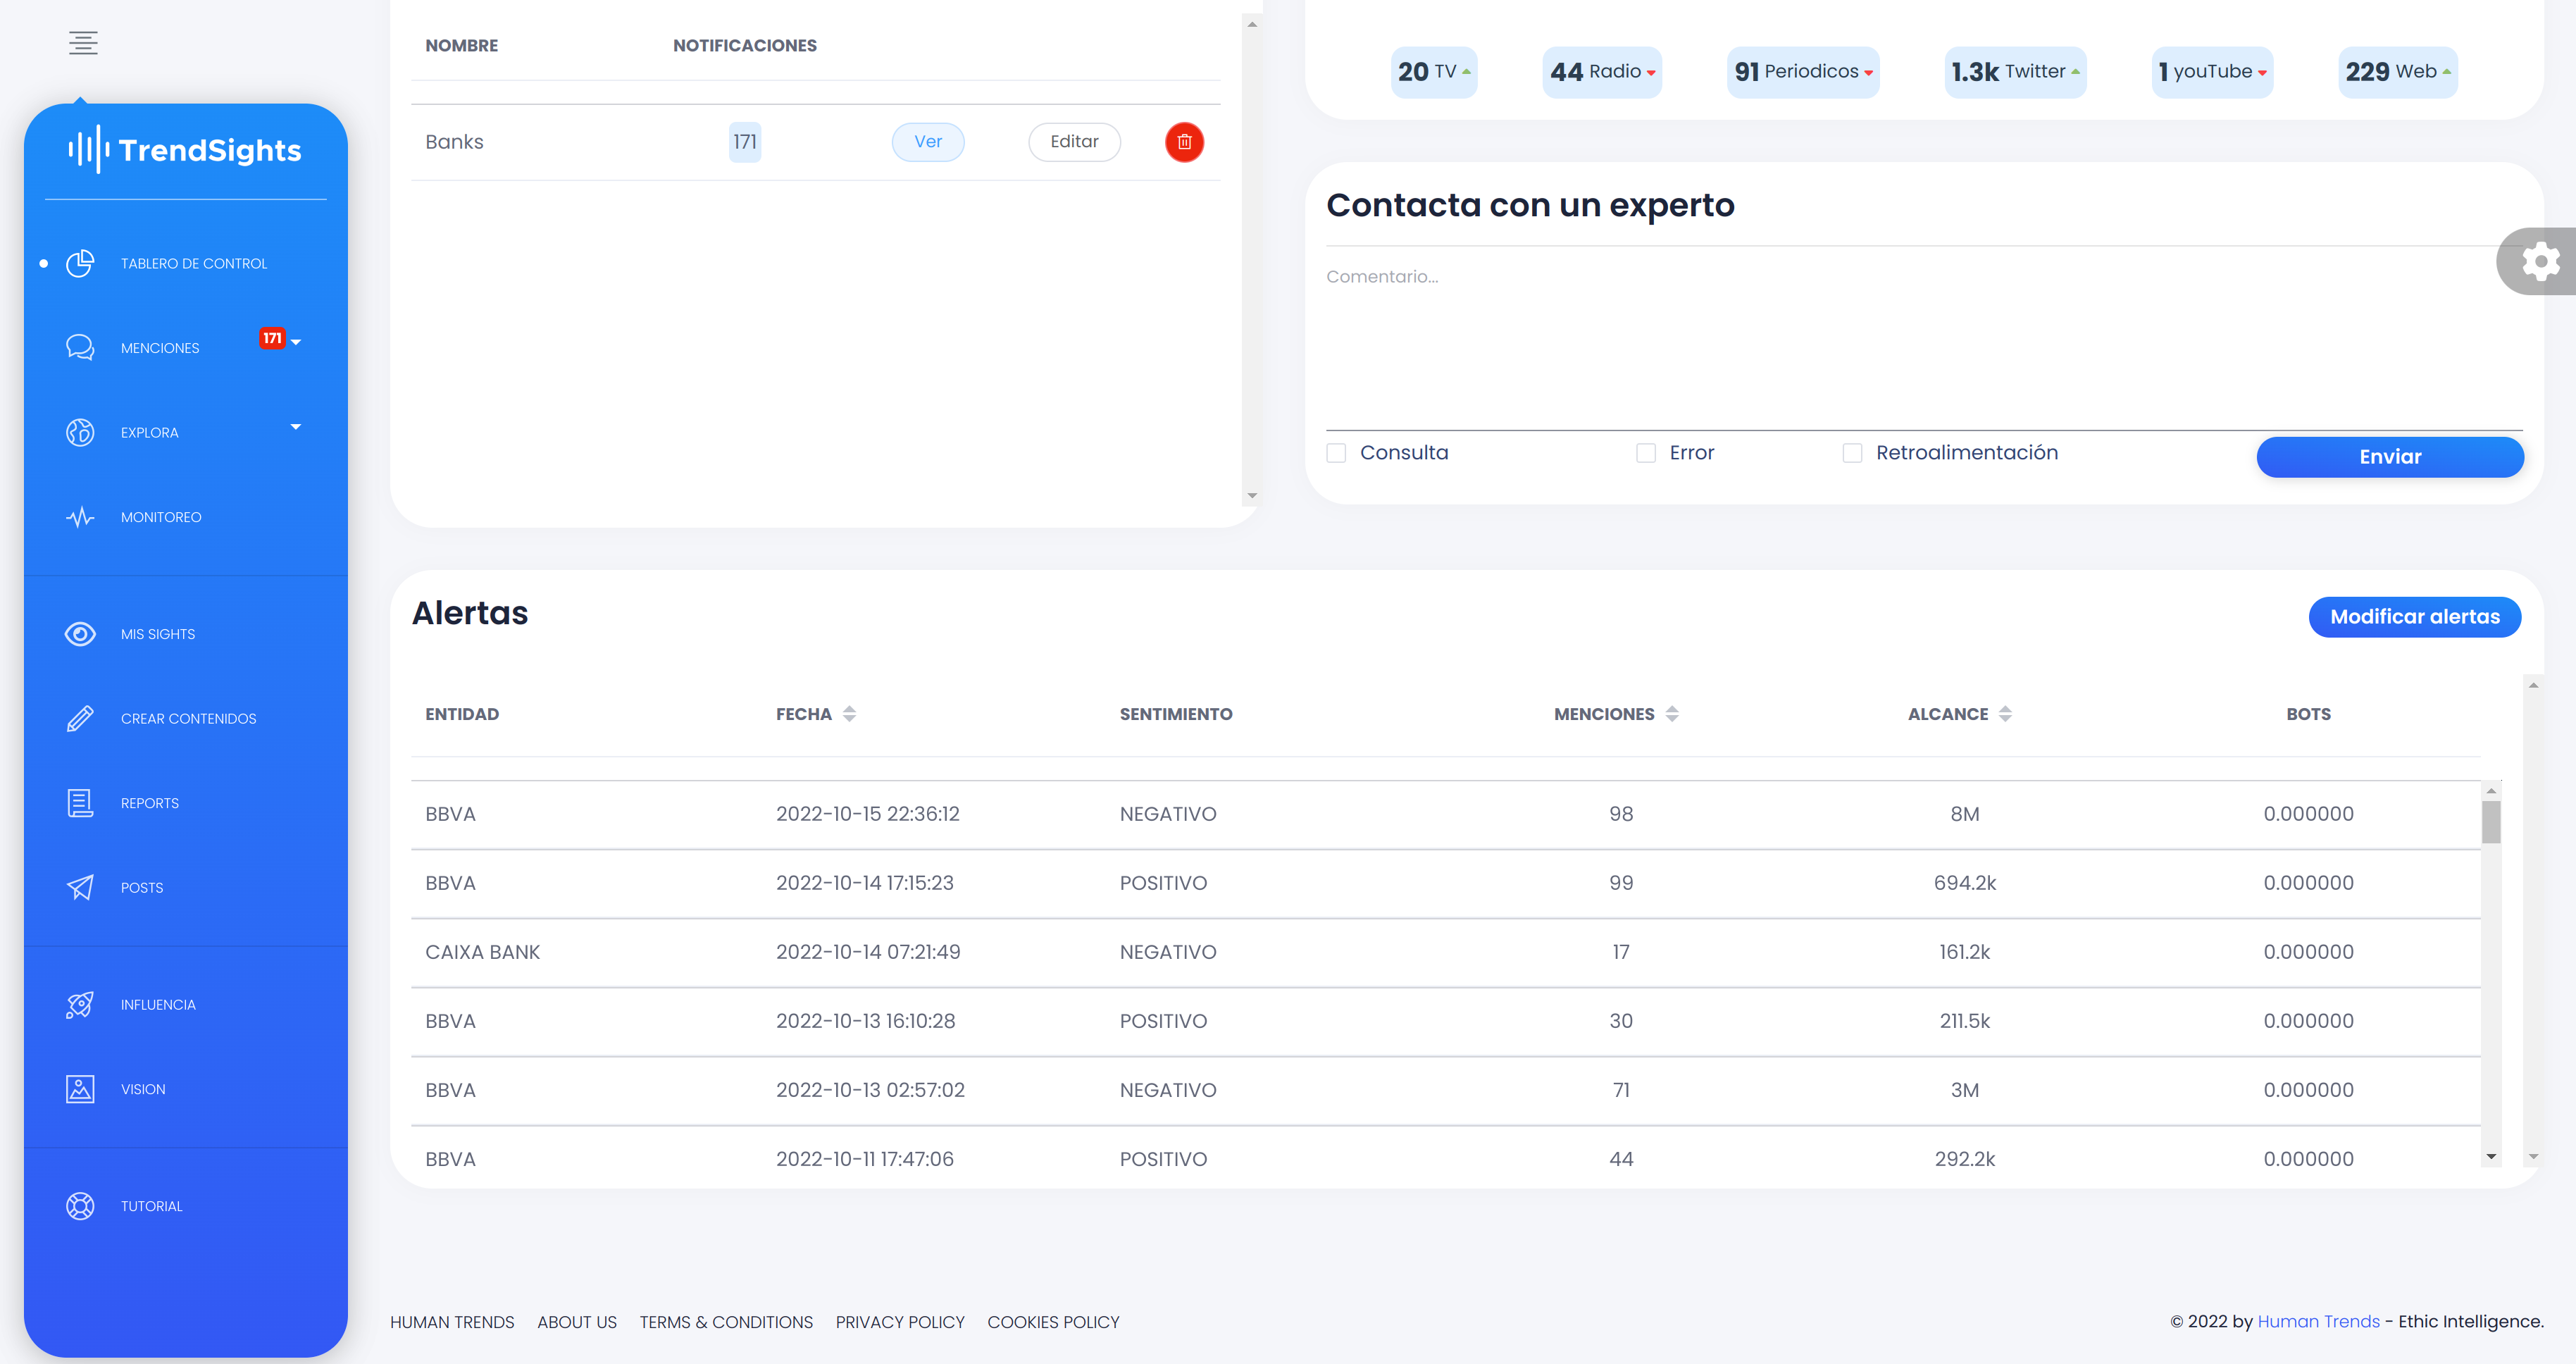Open the Human Trends copyright link
Image resolution: width=2576 pixels, height=1364 pixels.
[x=2318, y=1321]
